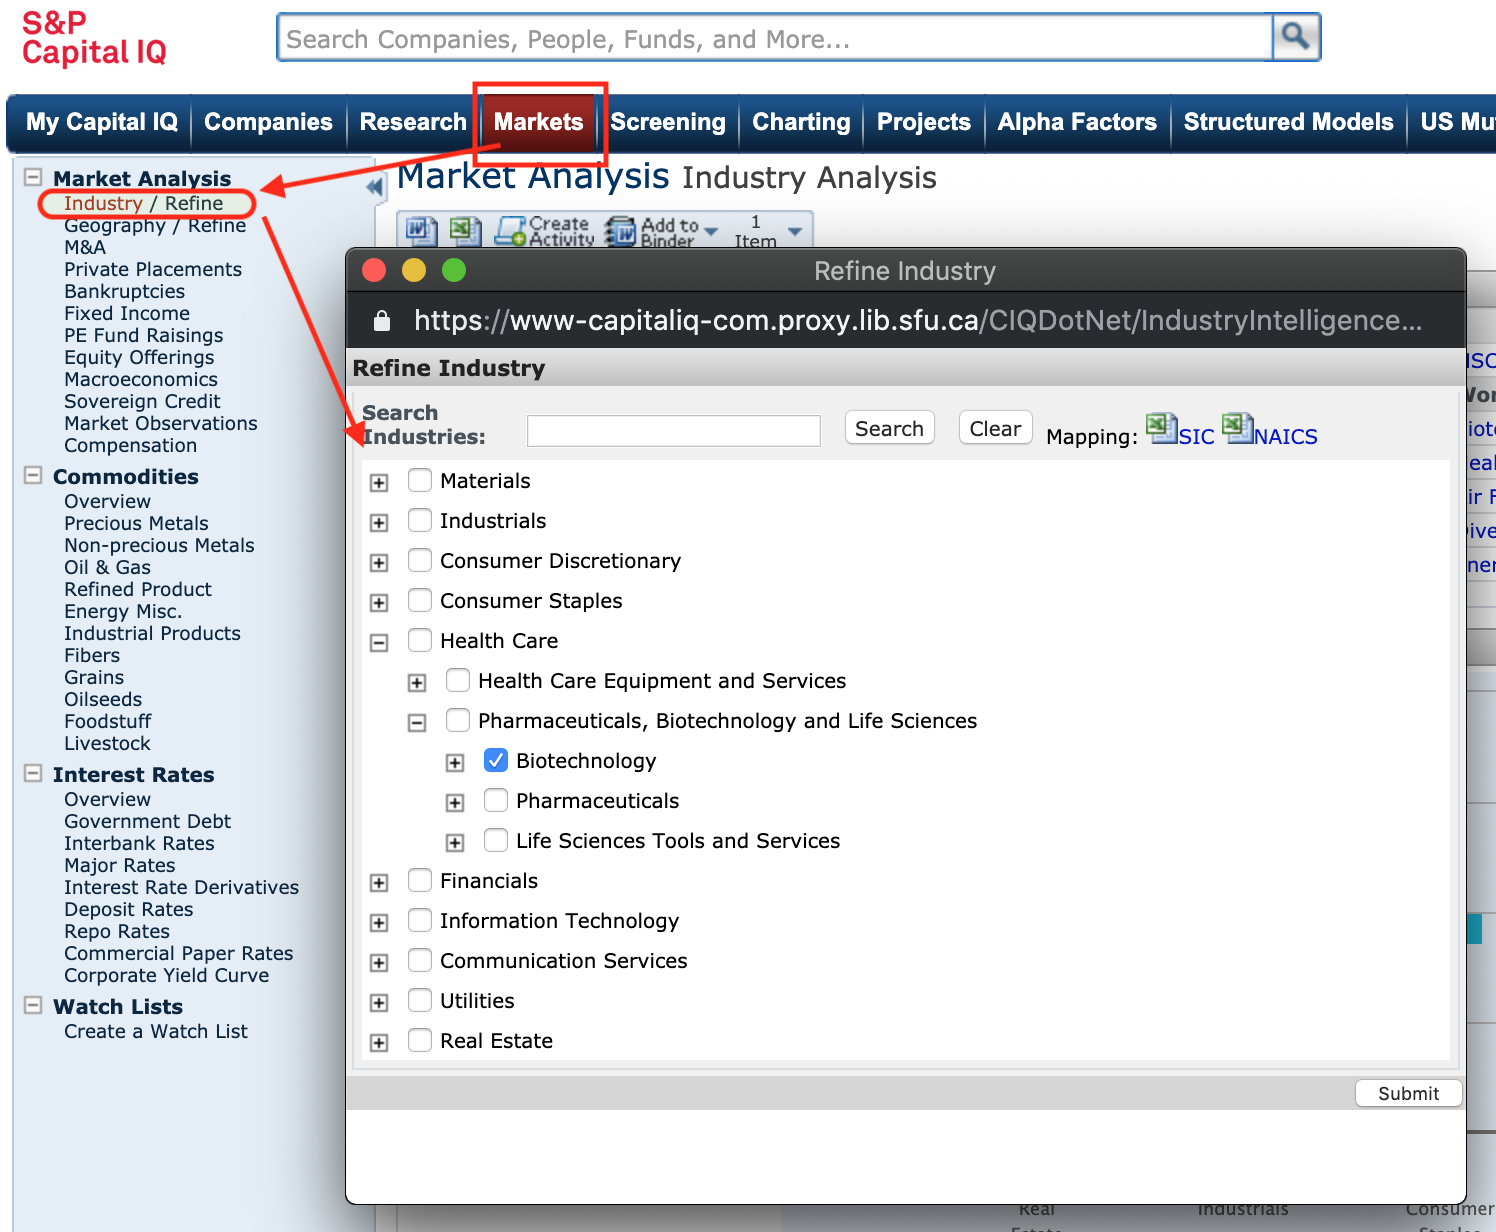Close the Refine Industry window

(375, 270)
